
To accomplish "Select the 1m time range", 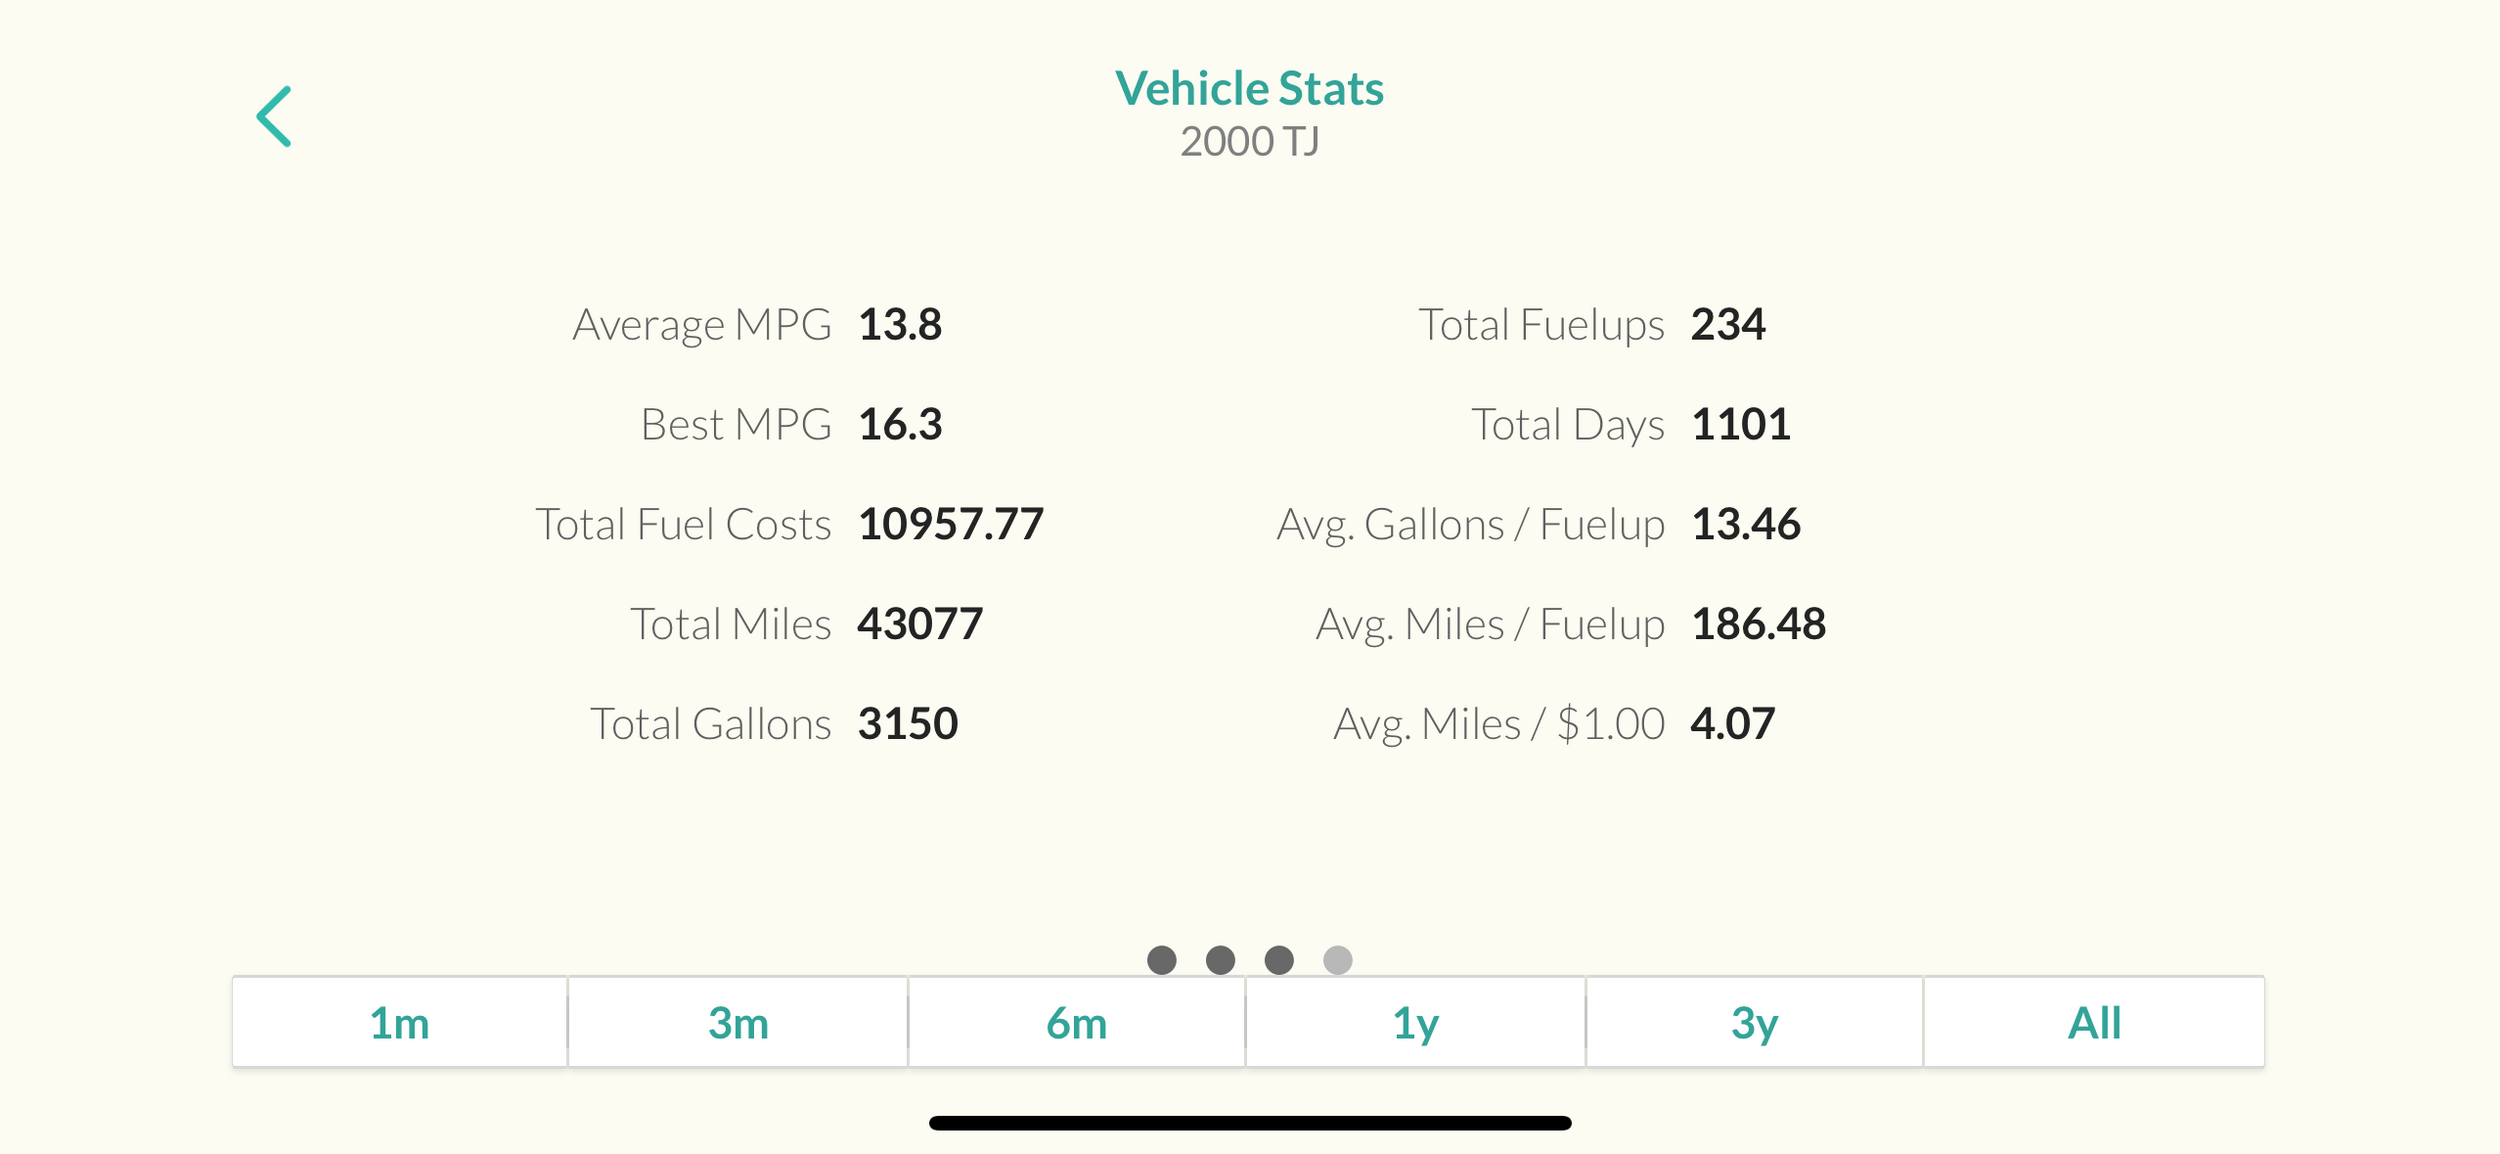I will click(400, 1023).
